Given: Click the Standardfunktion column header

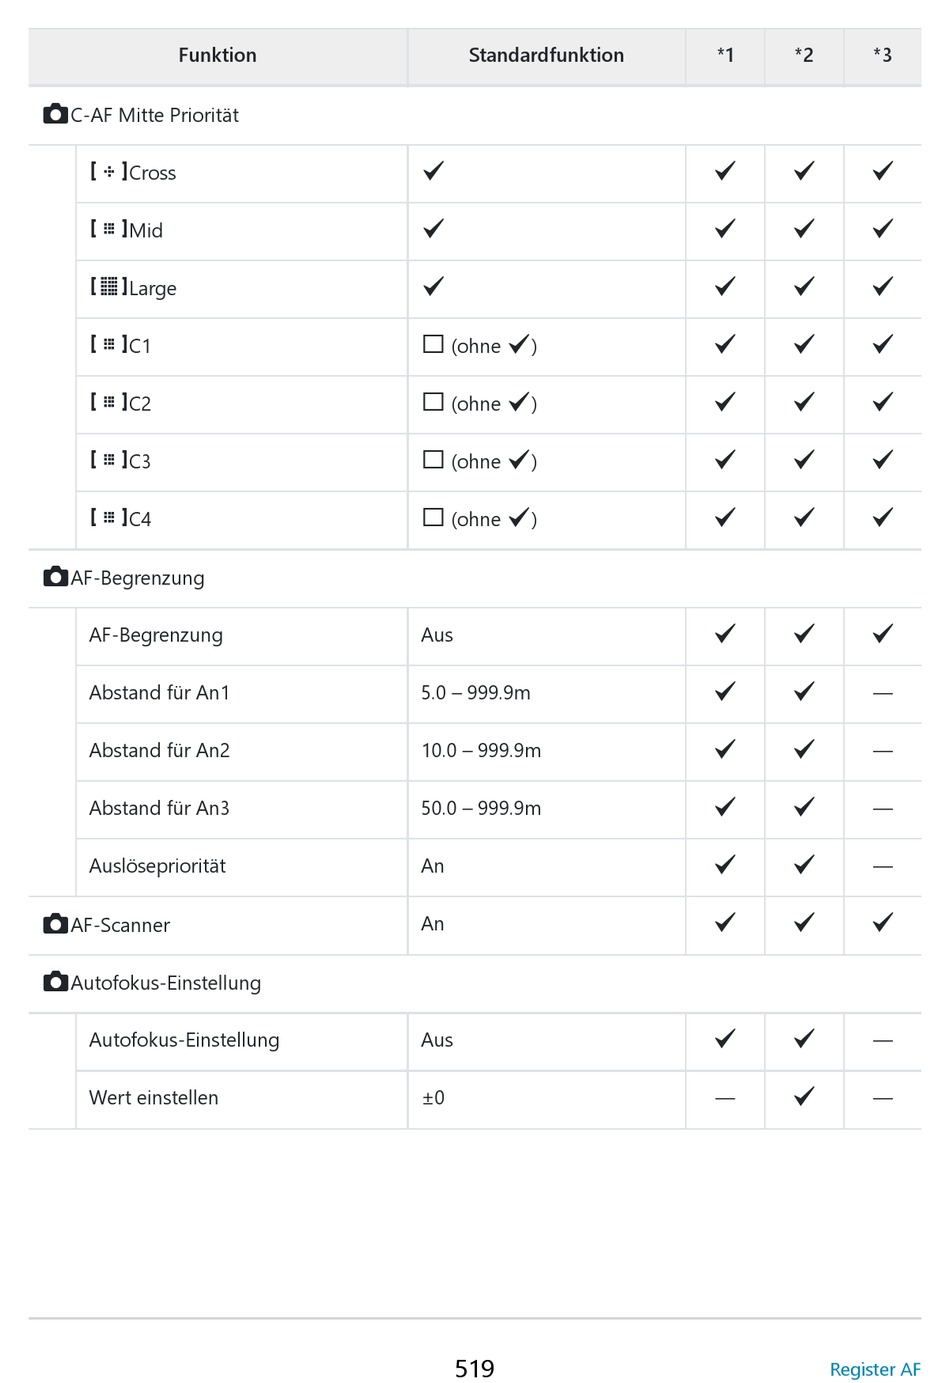Looking at the screenshot, I should pos(546,55).
